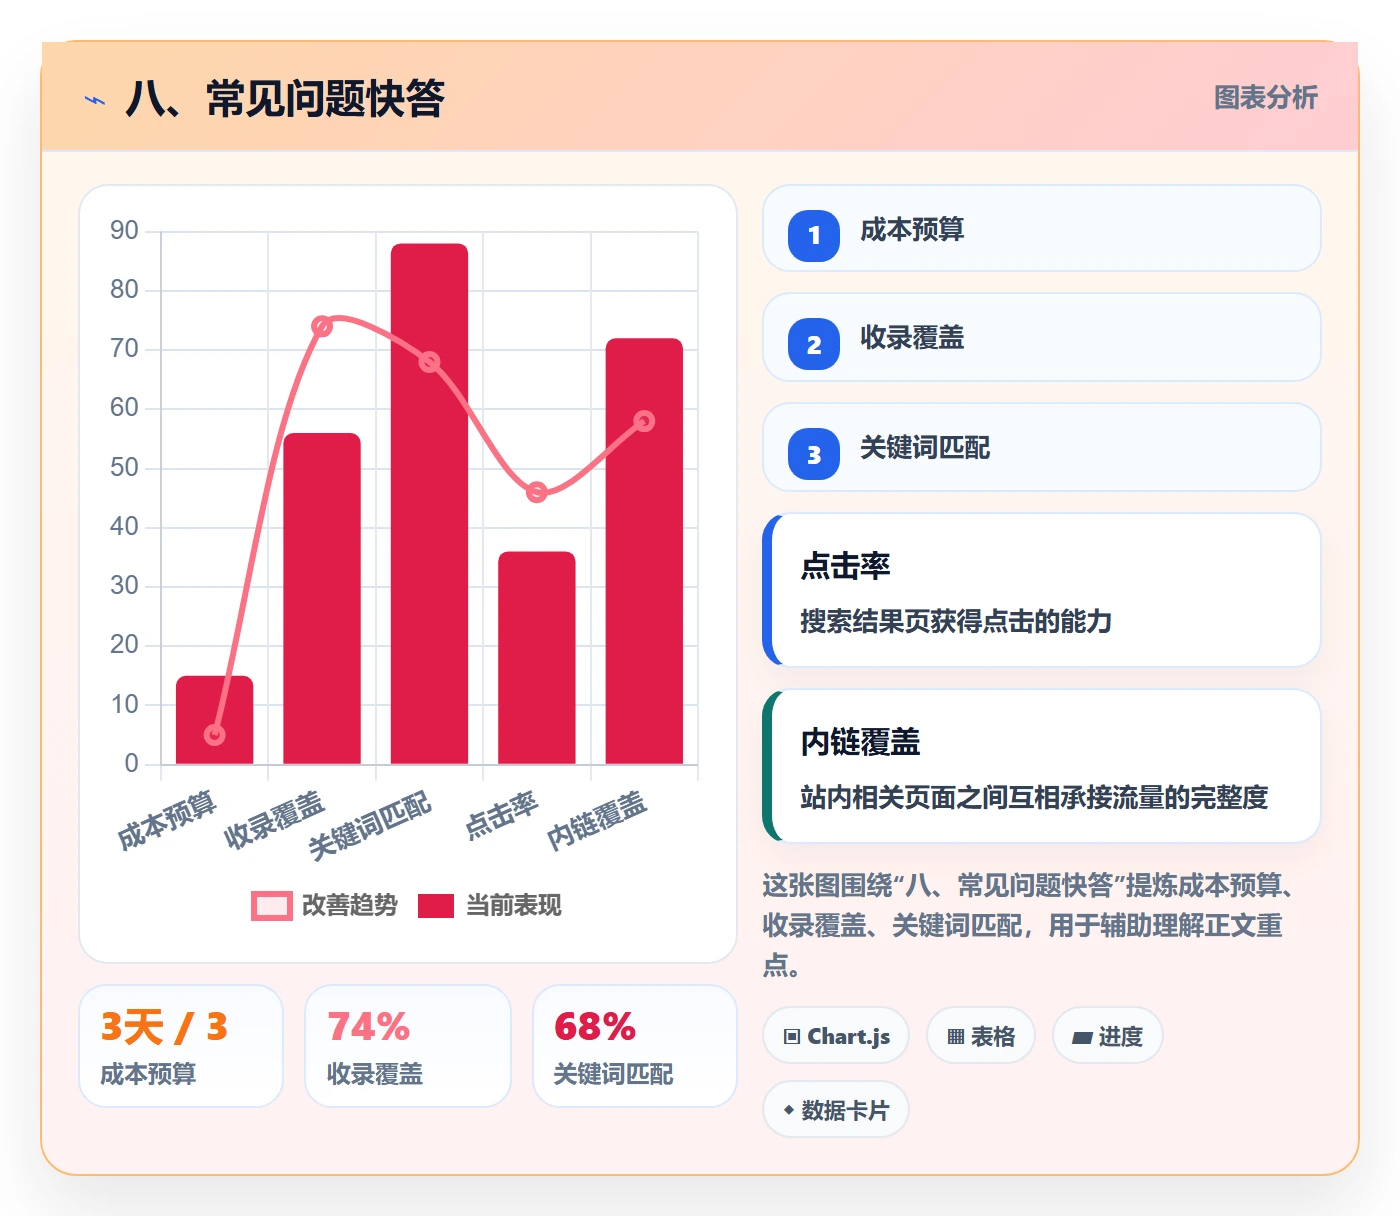Click the 当前表现 legend label
This screenshot has width=1400, height=1216.
click(514, 906)
